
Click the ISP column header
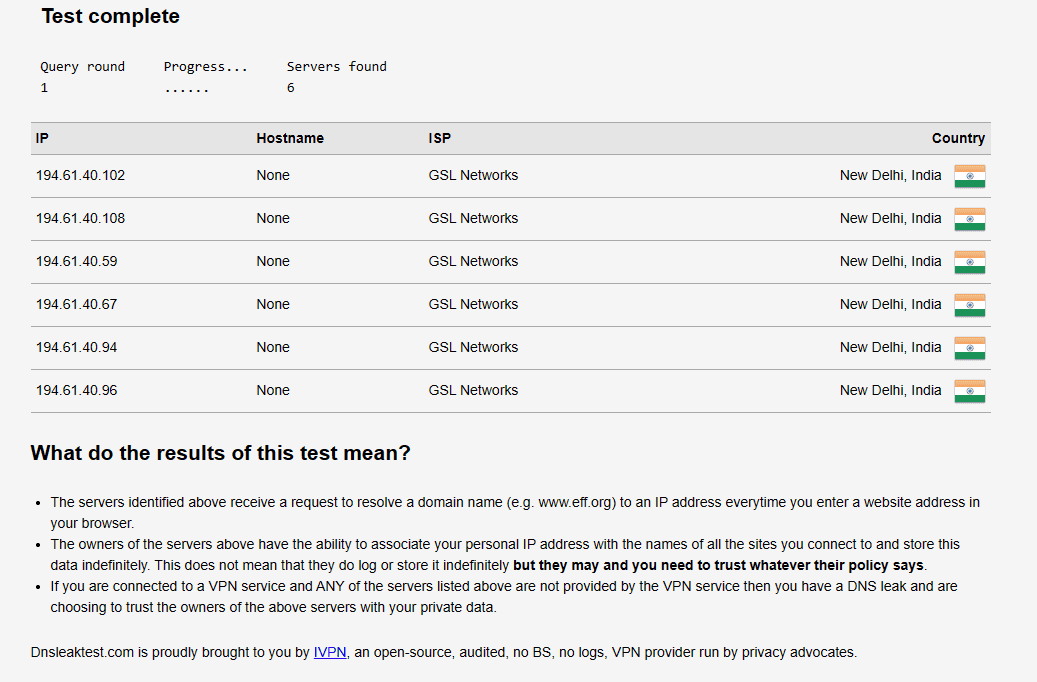click(x=440, y=138)
